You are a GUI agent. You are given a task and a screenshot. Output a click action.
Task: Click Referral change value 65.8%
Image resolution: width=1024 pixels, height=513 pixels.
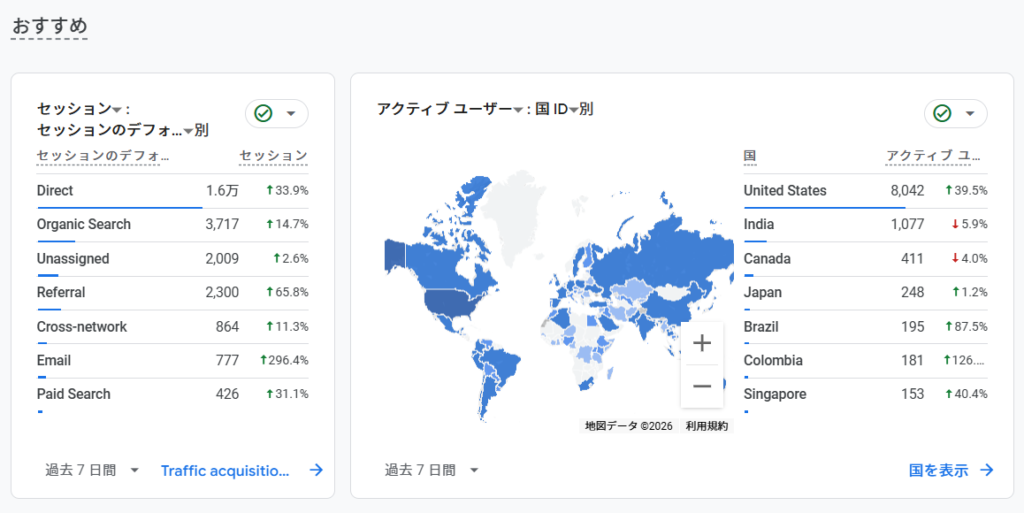(287, 292)
